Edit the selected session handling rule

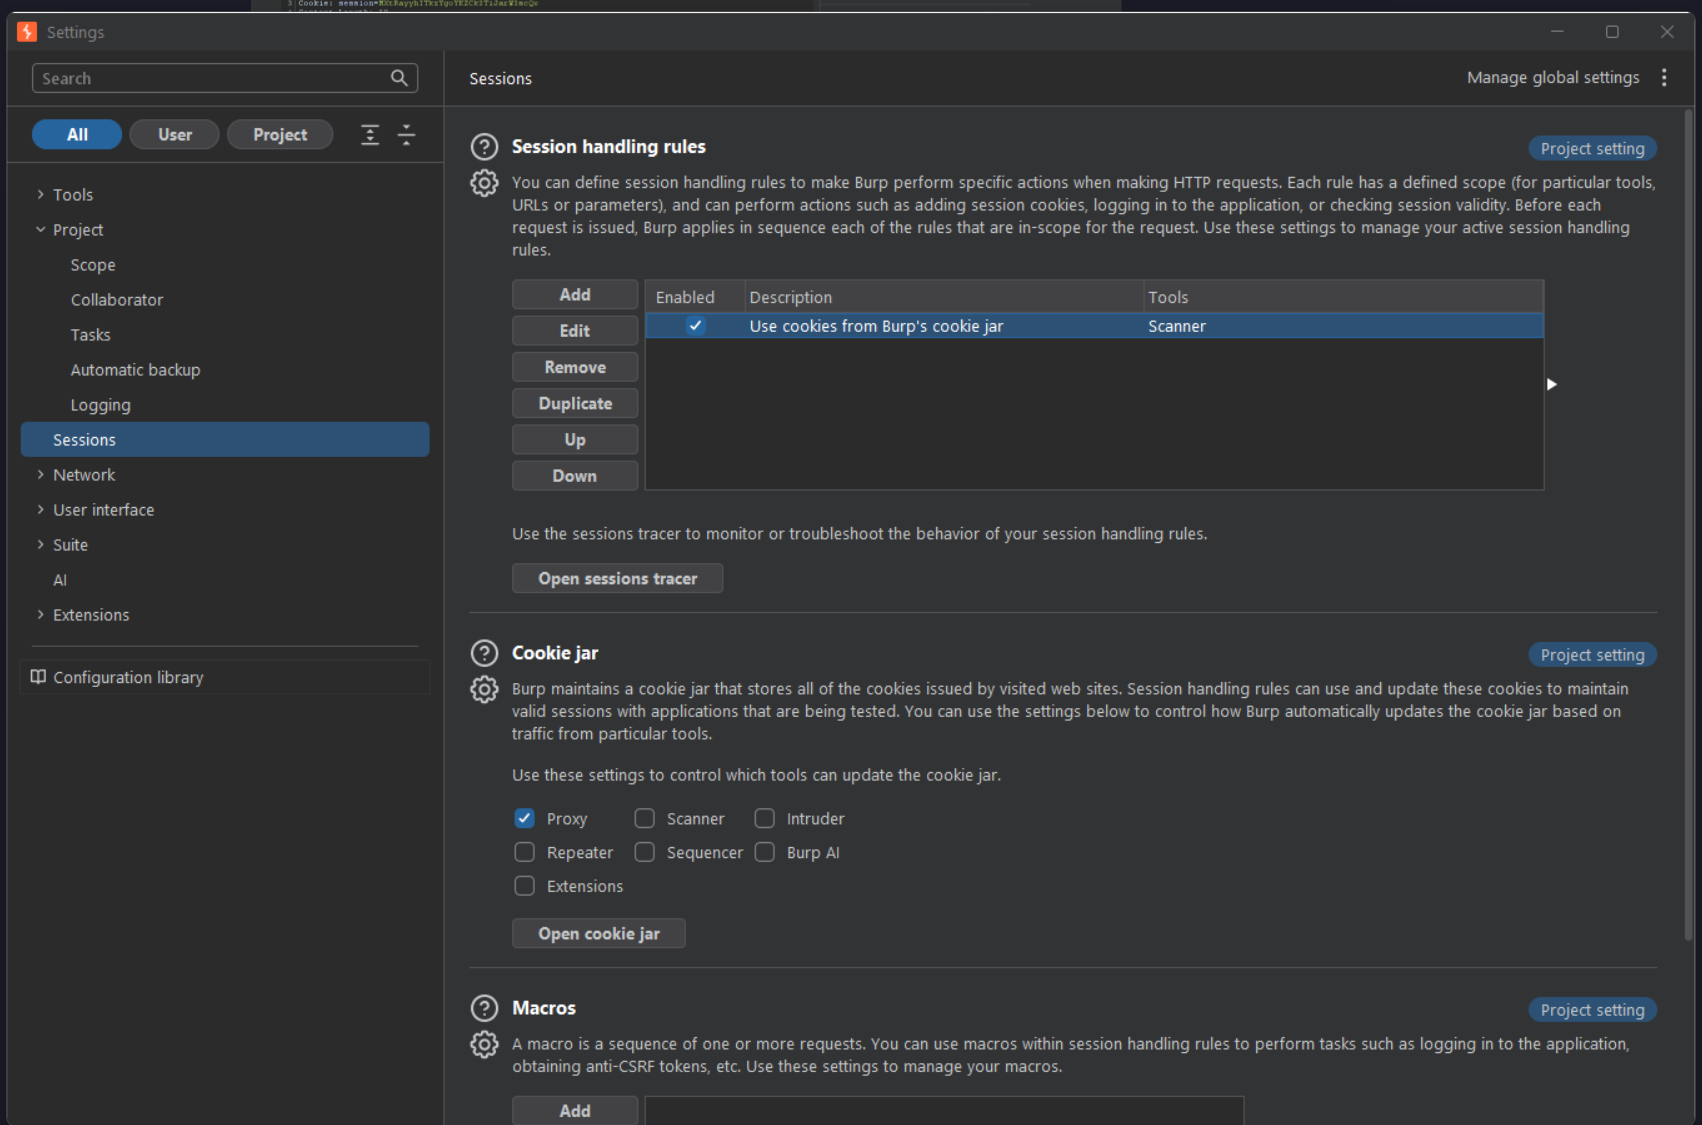pyautogui.click(x=575, y=331)
